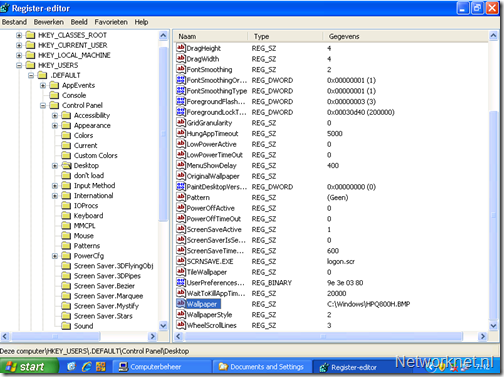Click the Sound key folder icon

pyautogui.click(x=66, y=326)
